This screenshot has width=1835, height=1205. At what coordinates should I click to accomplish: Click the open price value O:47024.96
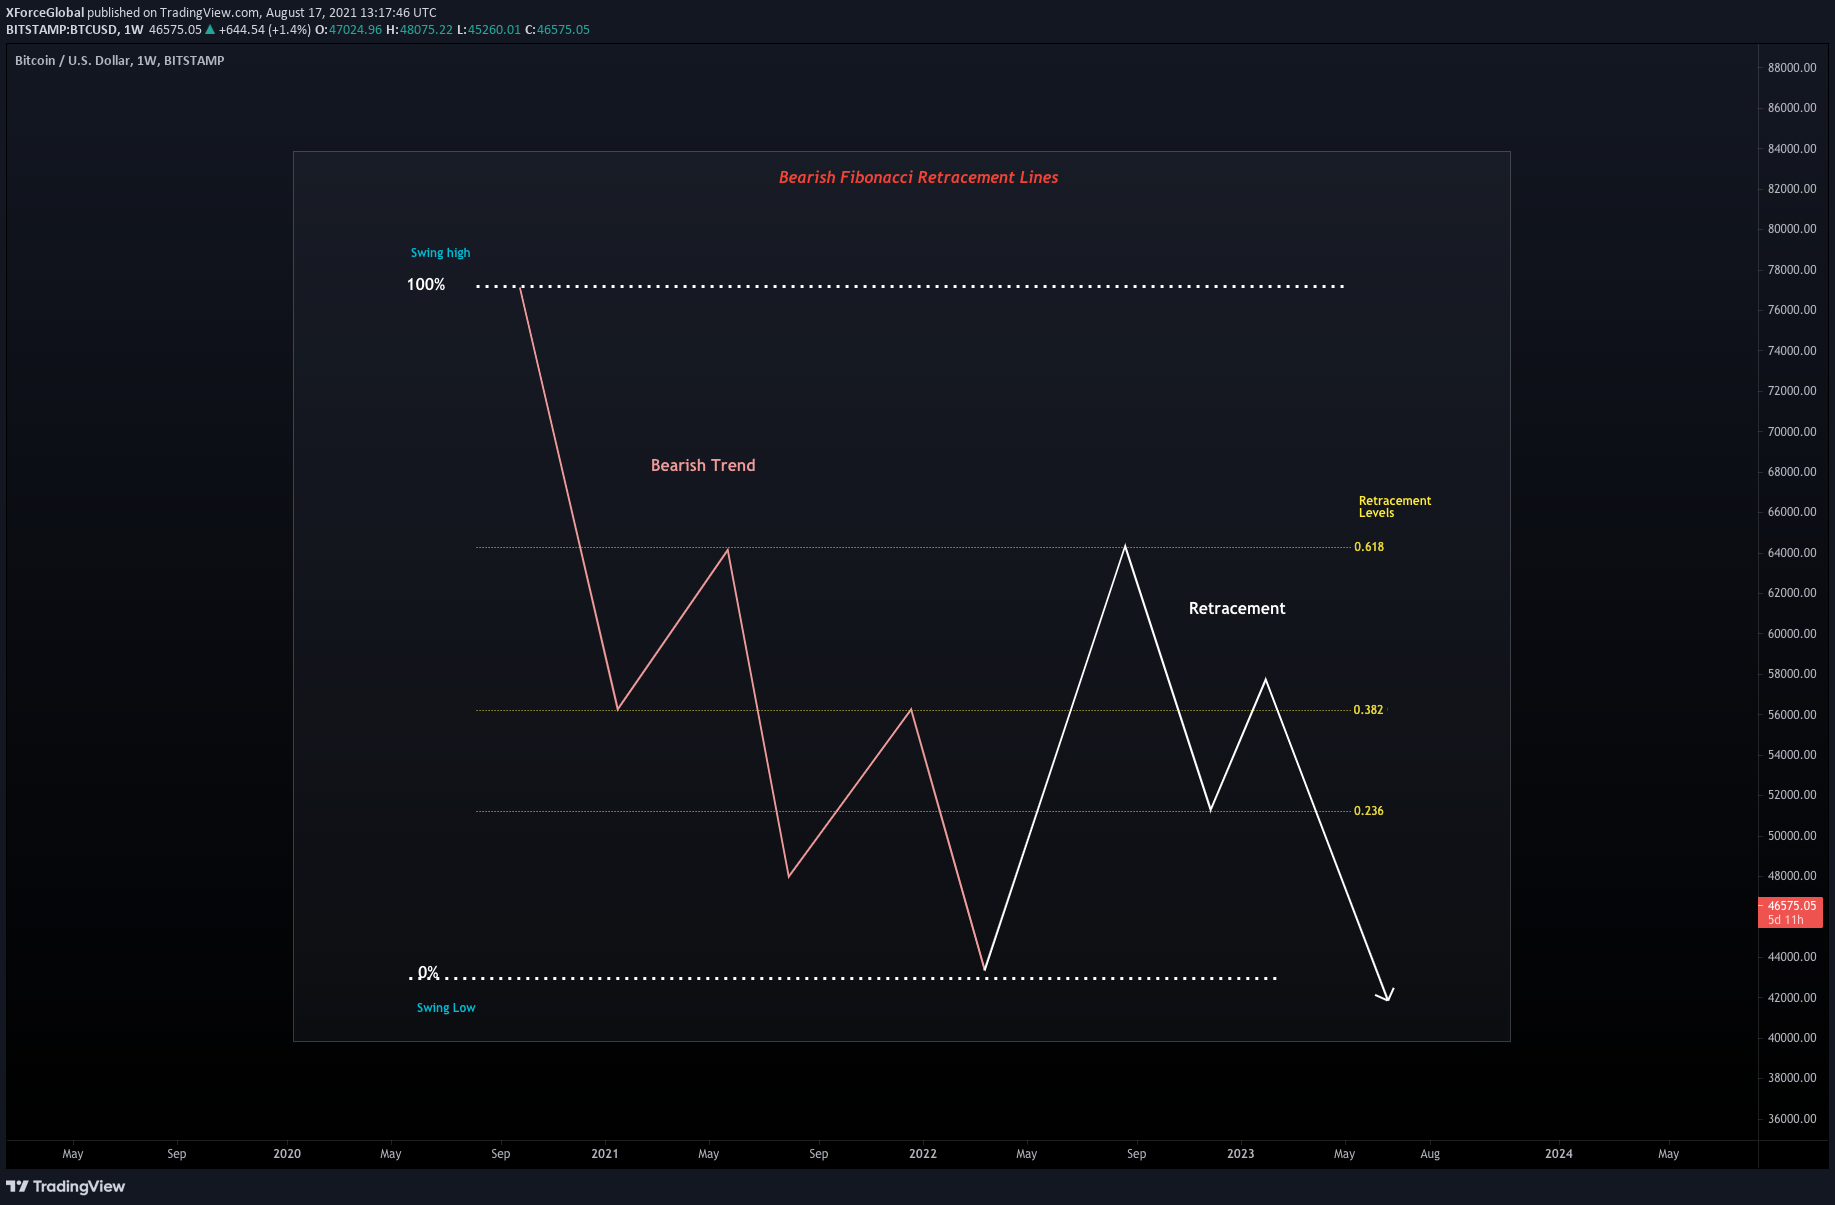(349, 30)
